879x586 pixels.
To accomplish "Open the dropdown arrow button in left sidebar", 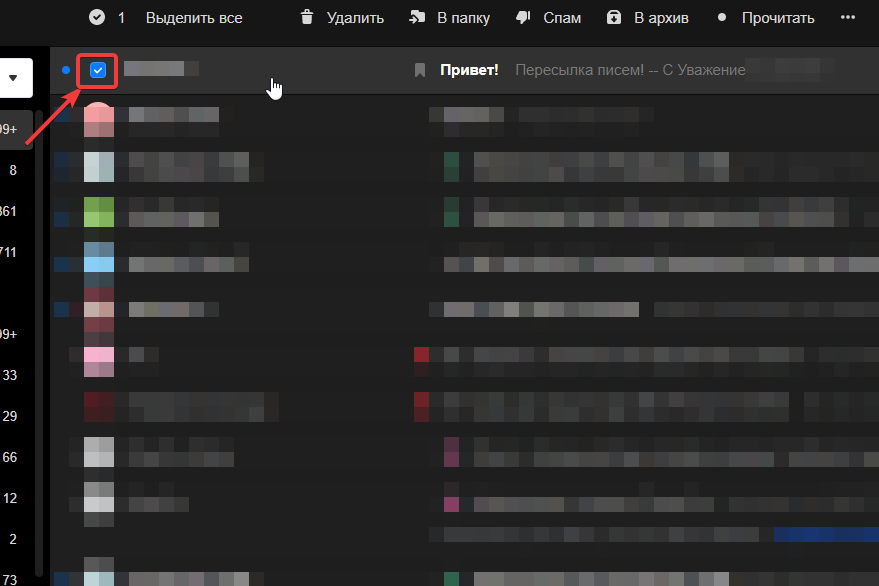I will pyautogui.click(x=13, y=78).
